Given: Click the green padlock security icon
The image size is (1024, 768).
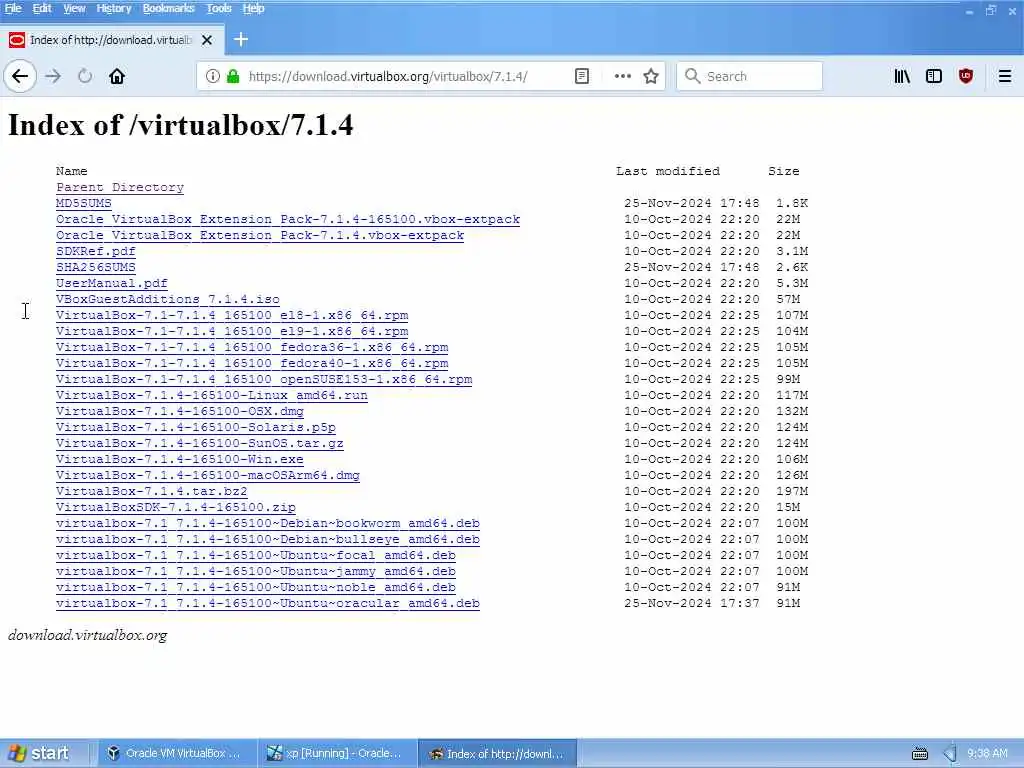Looking at the screenshot, I should pos(232,76).
